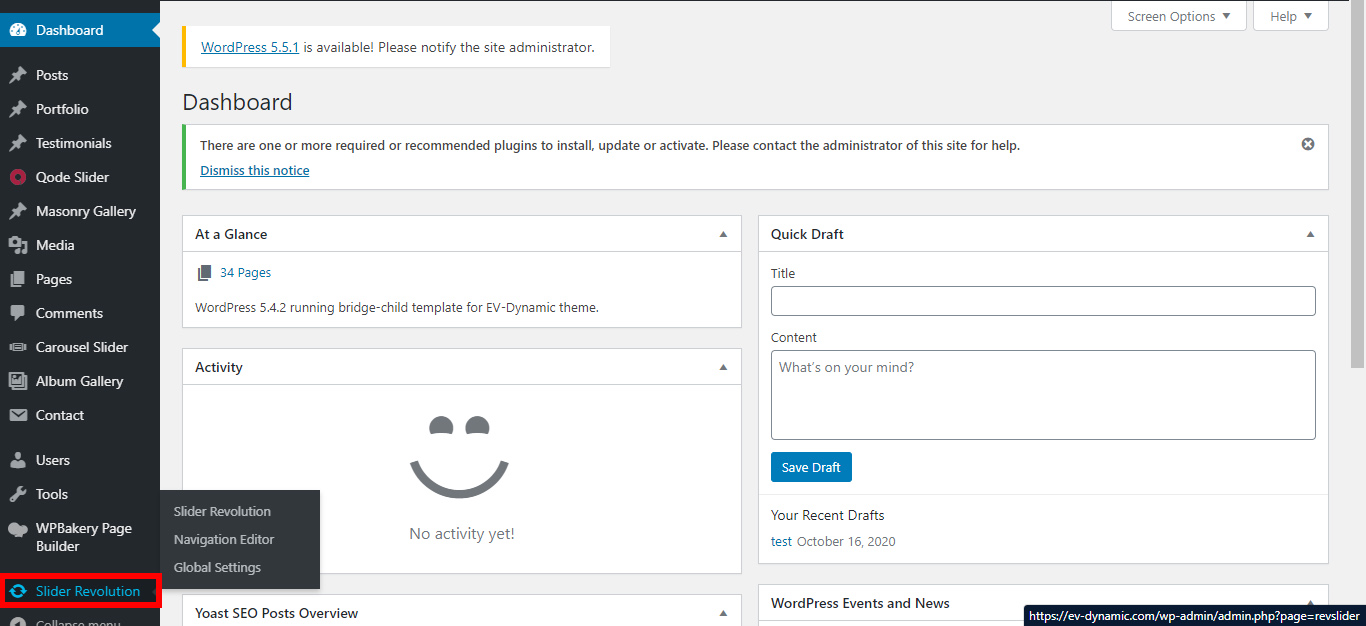Click the Carousel Slider icon
Viewport: 1366px width, 626px height.
[18, 347]
